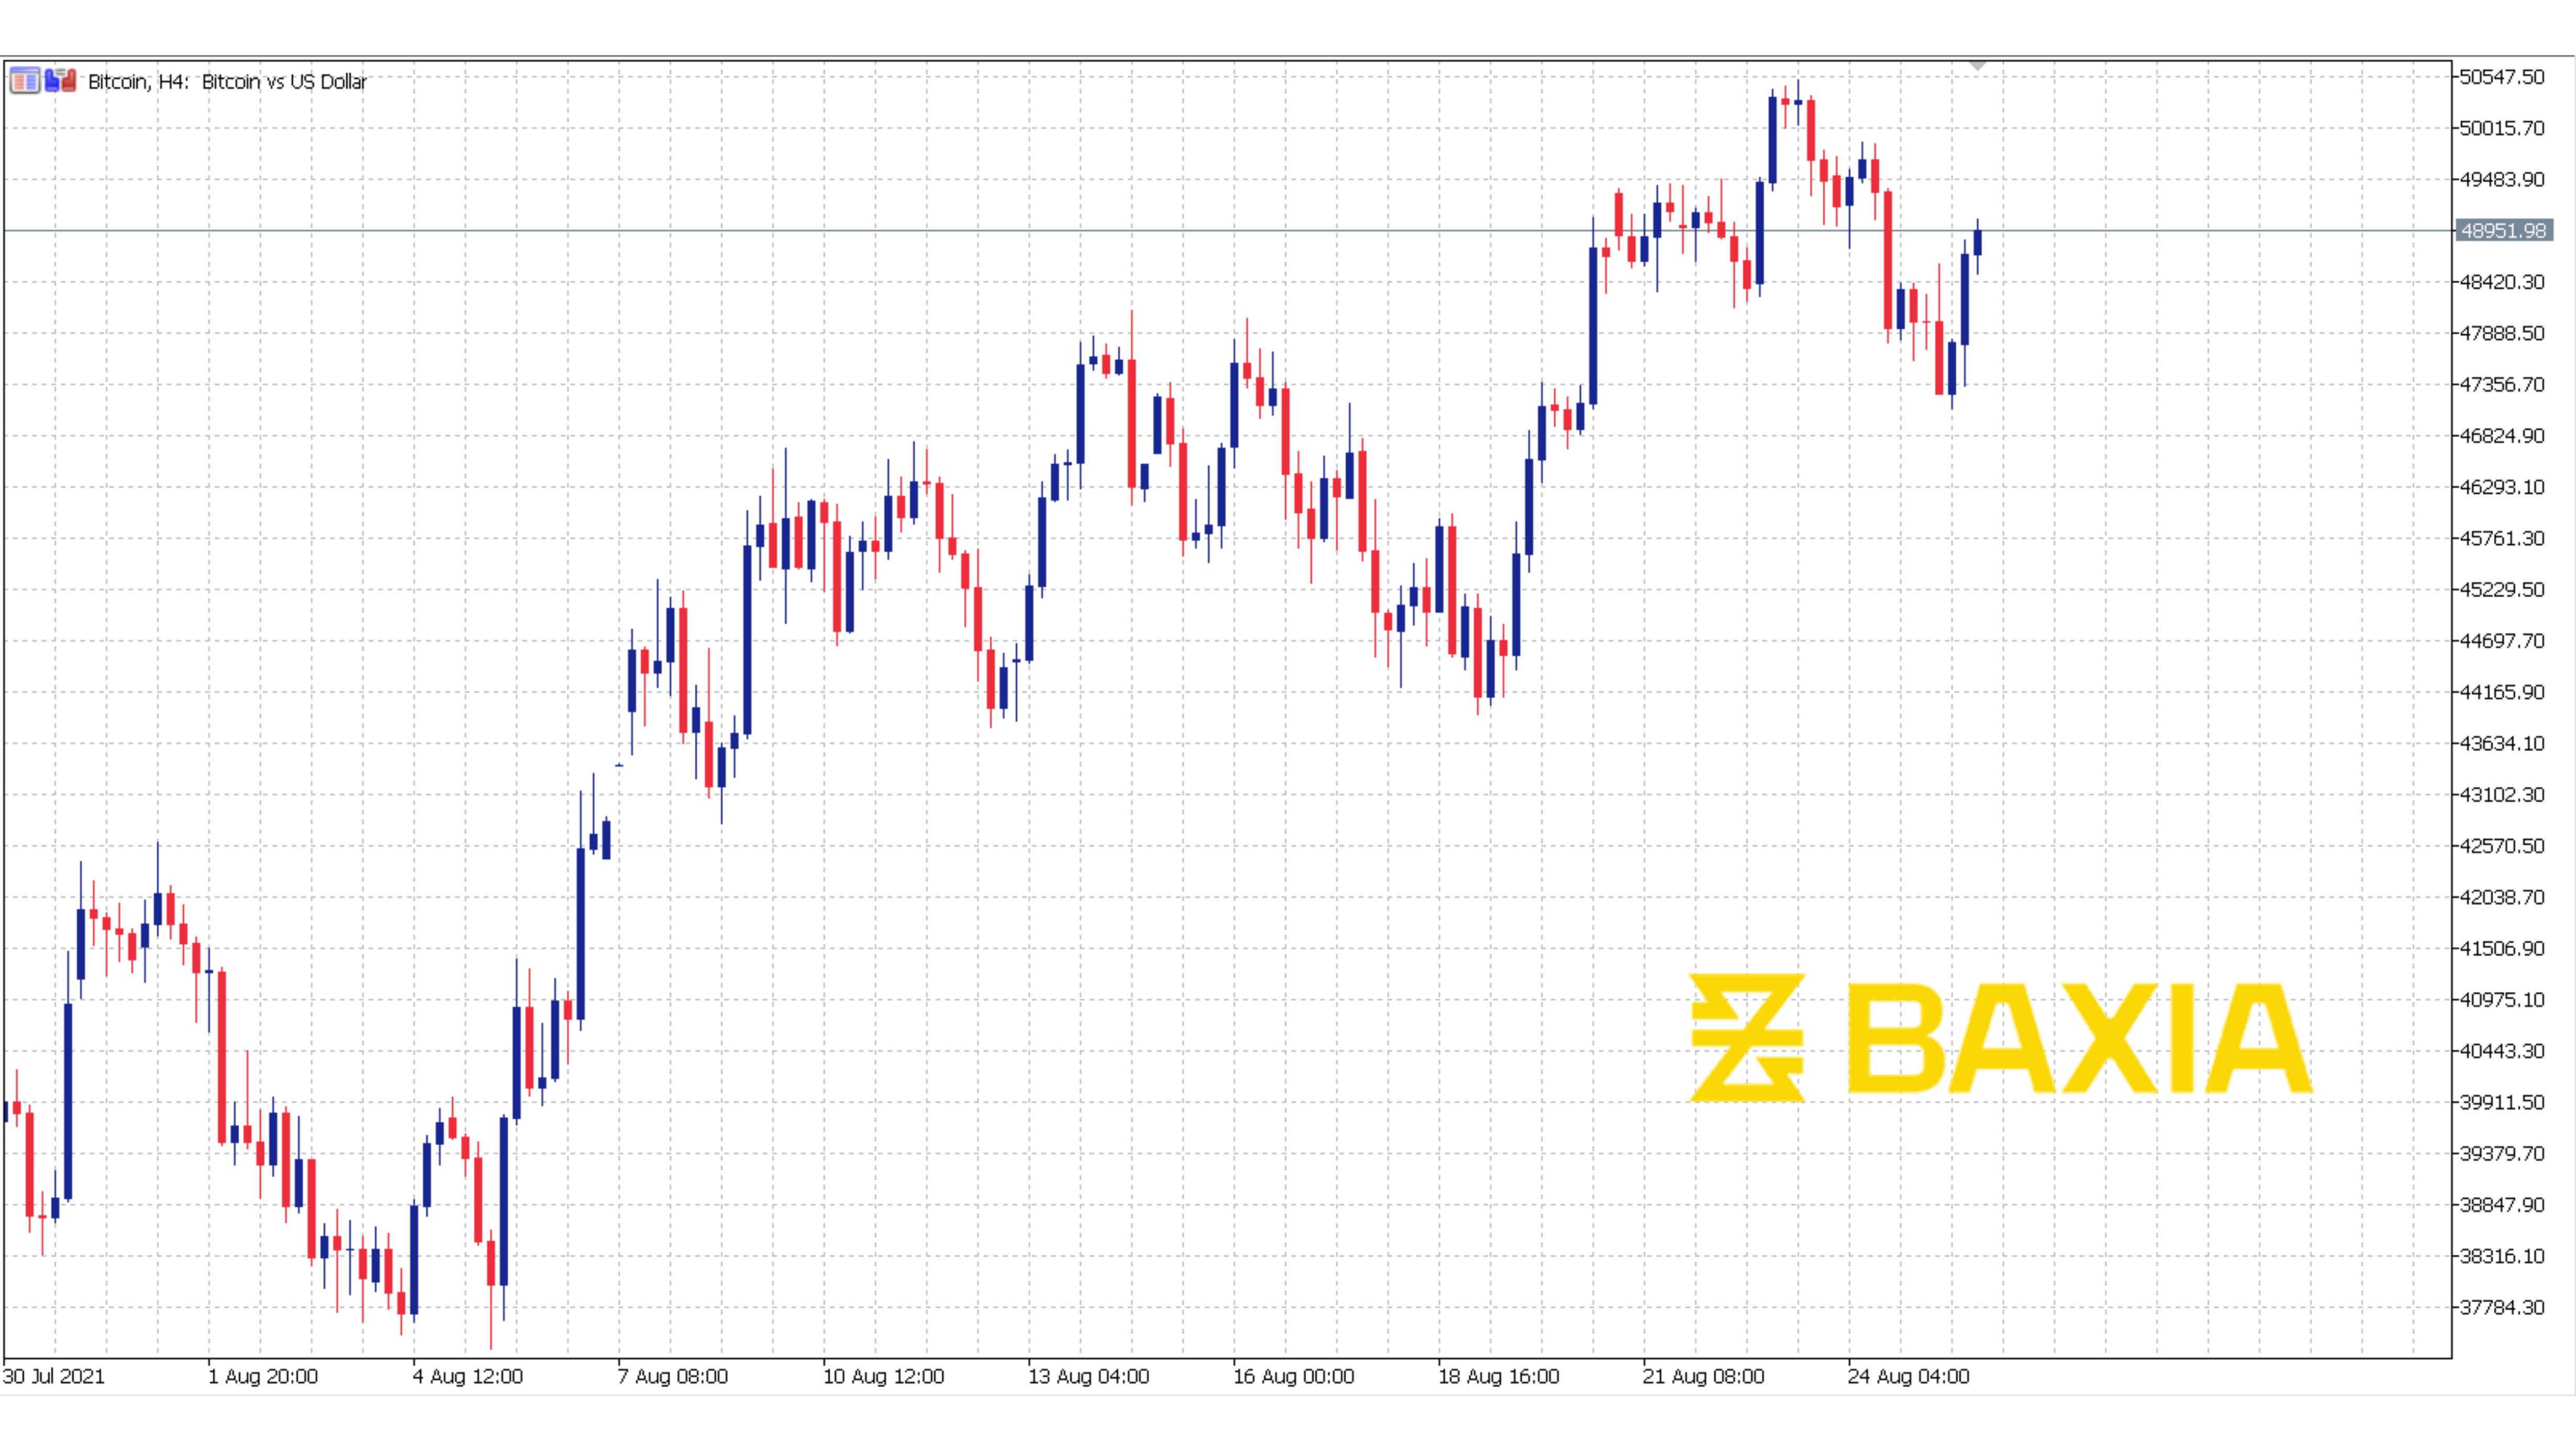The image size is (2576, 1451).
Task: Click the 10 Aug 12:00 time label
Action: (x=883, y=1376)
